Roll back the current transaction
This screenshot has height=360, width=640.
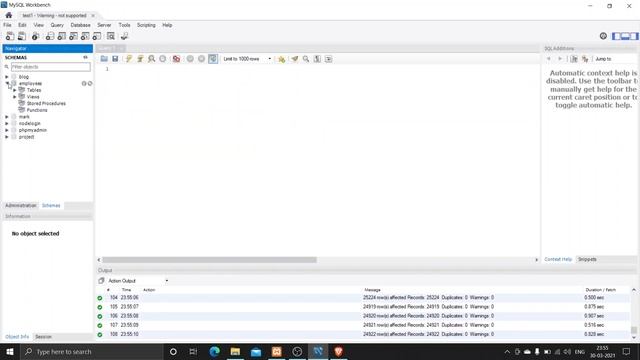click(201, 59)
